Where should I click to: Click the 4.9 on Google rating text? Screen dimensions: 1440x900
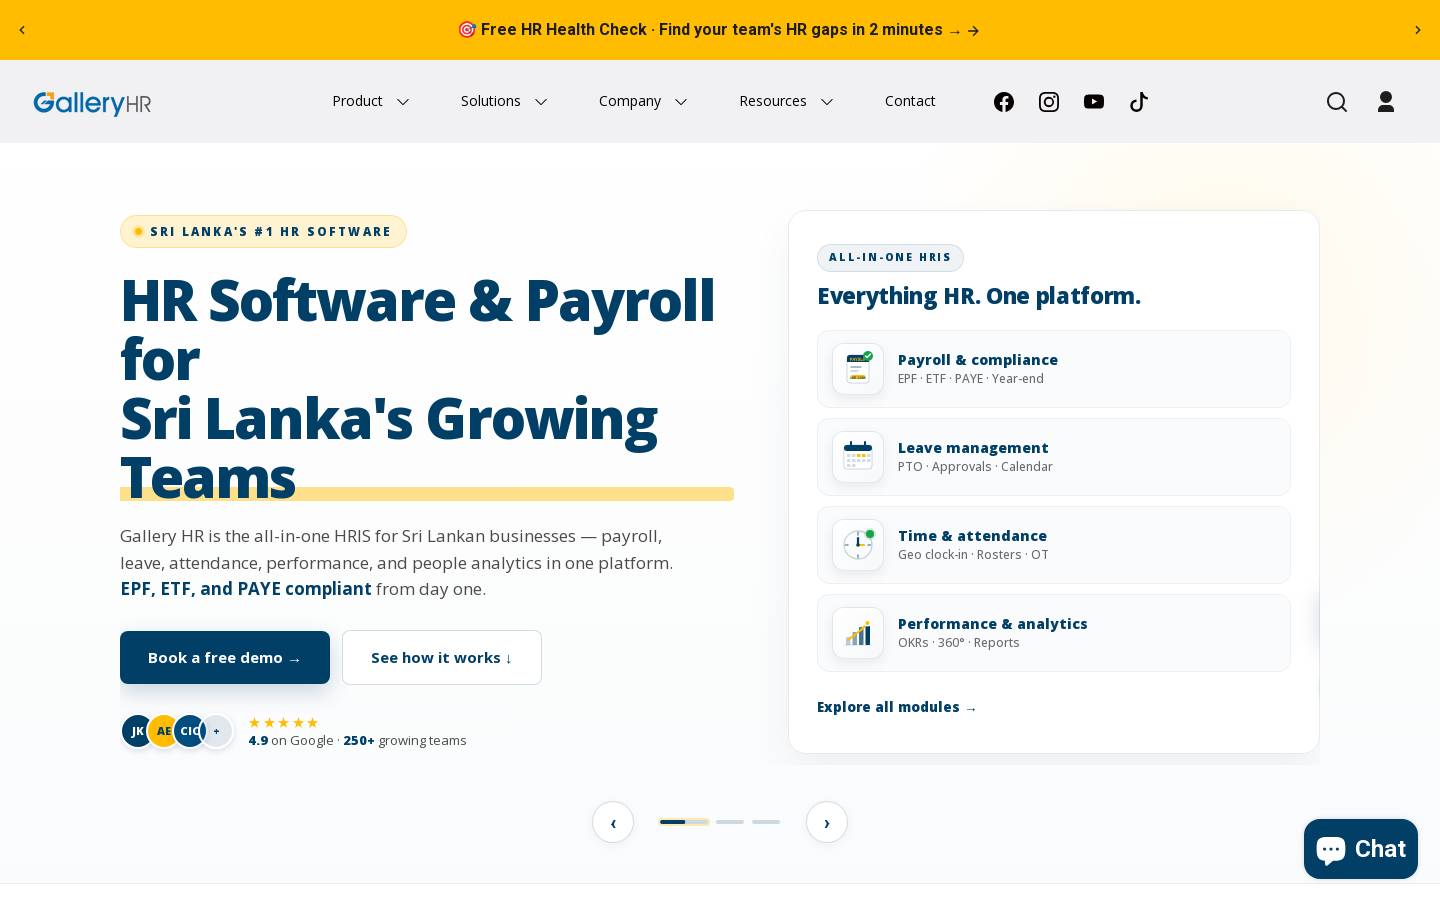click(x=291, y=741)
